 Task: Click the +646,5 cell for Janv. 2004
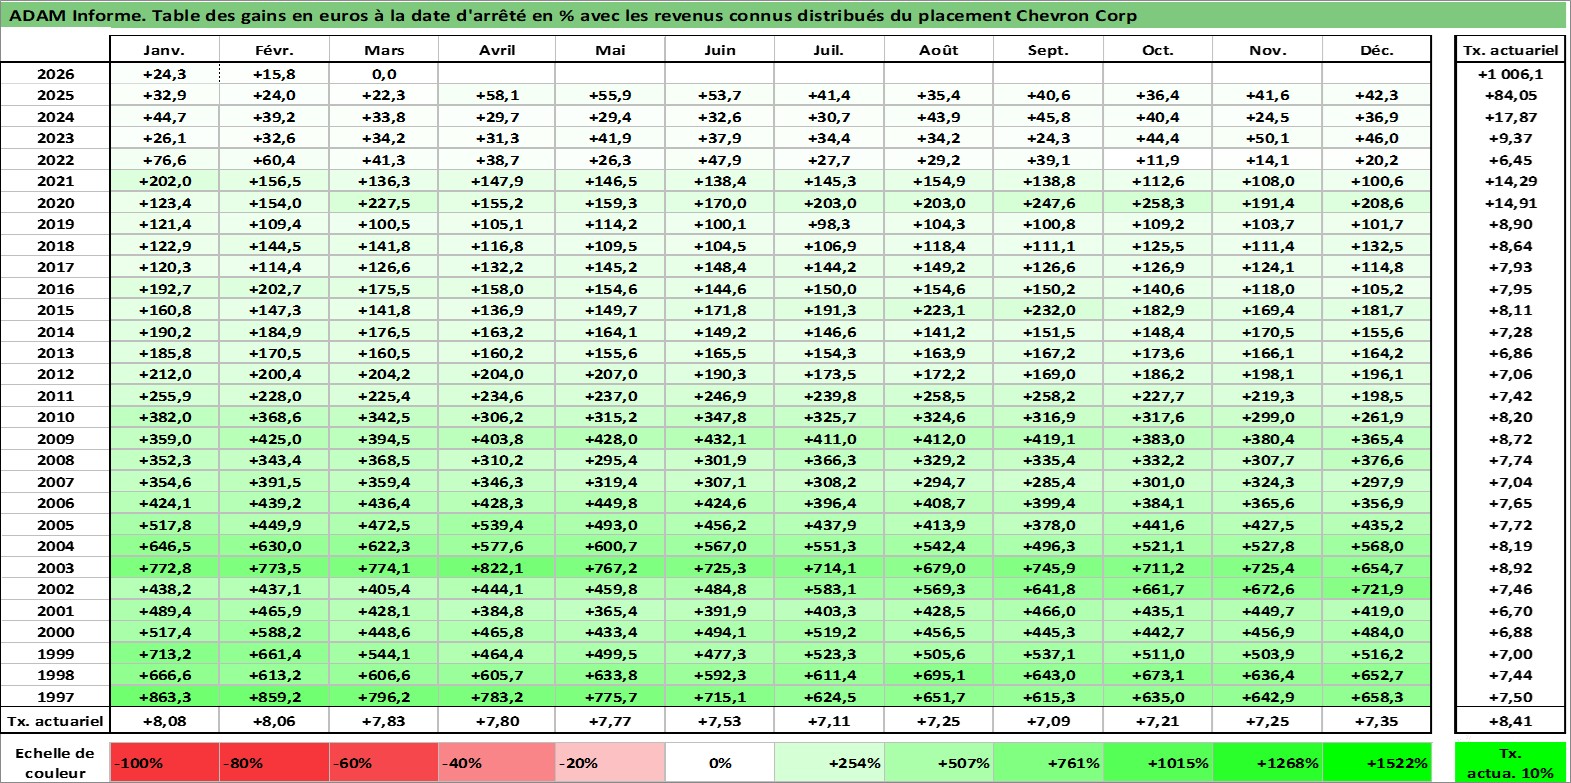tap(164, 546)
